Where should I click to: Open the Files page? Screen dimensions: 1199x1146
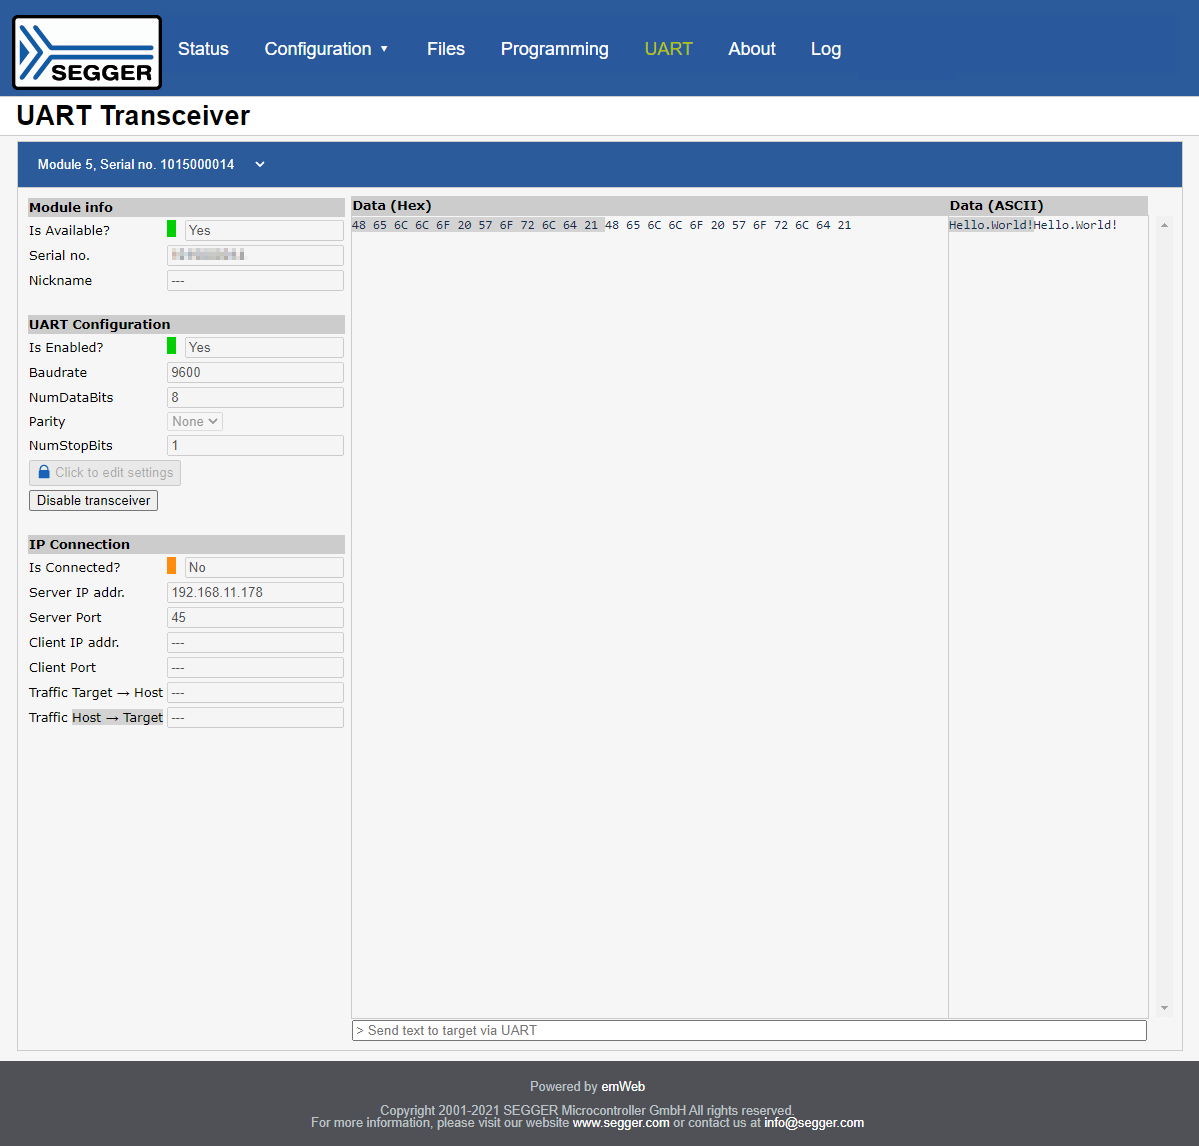pyautogui.click(x=445, y=49)
